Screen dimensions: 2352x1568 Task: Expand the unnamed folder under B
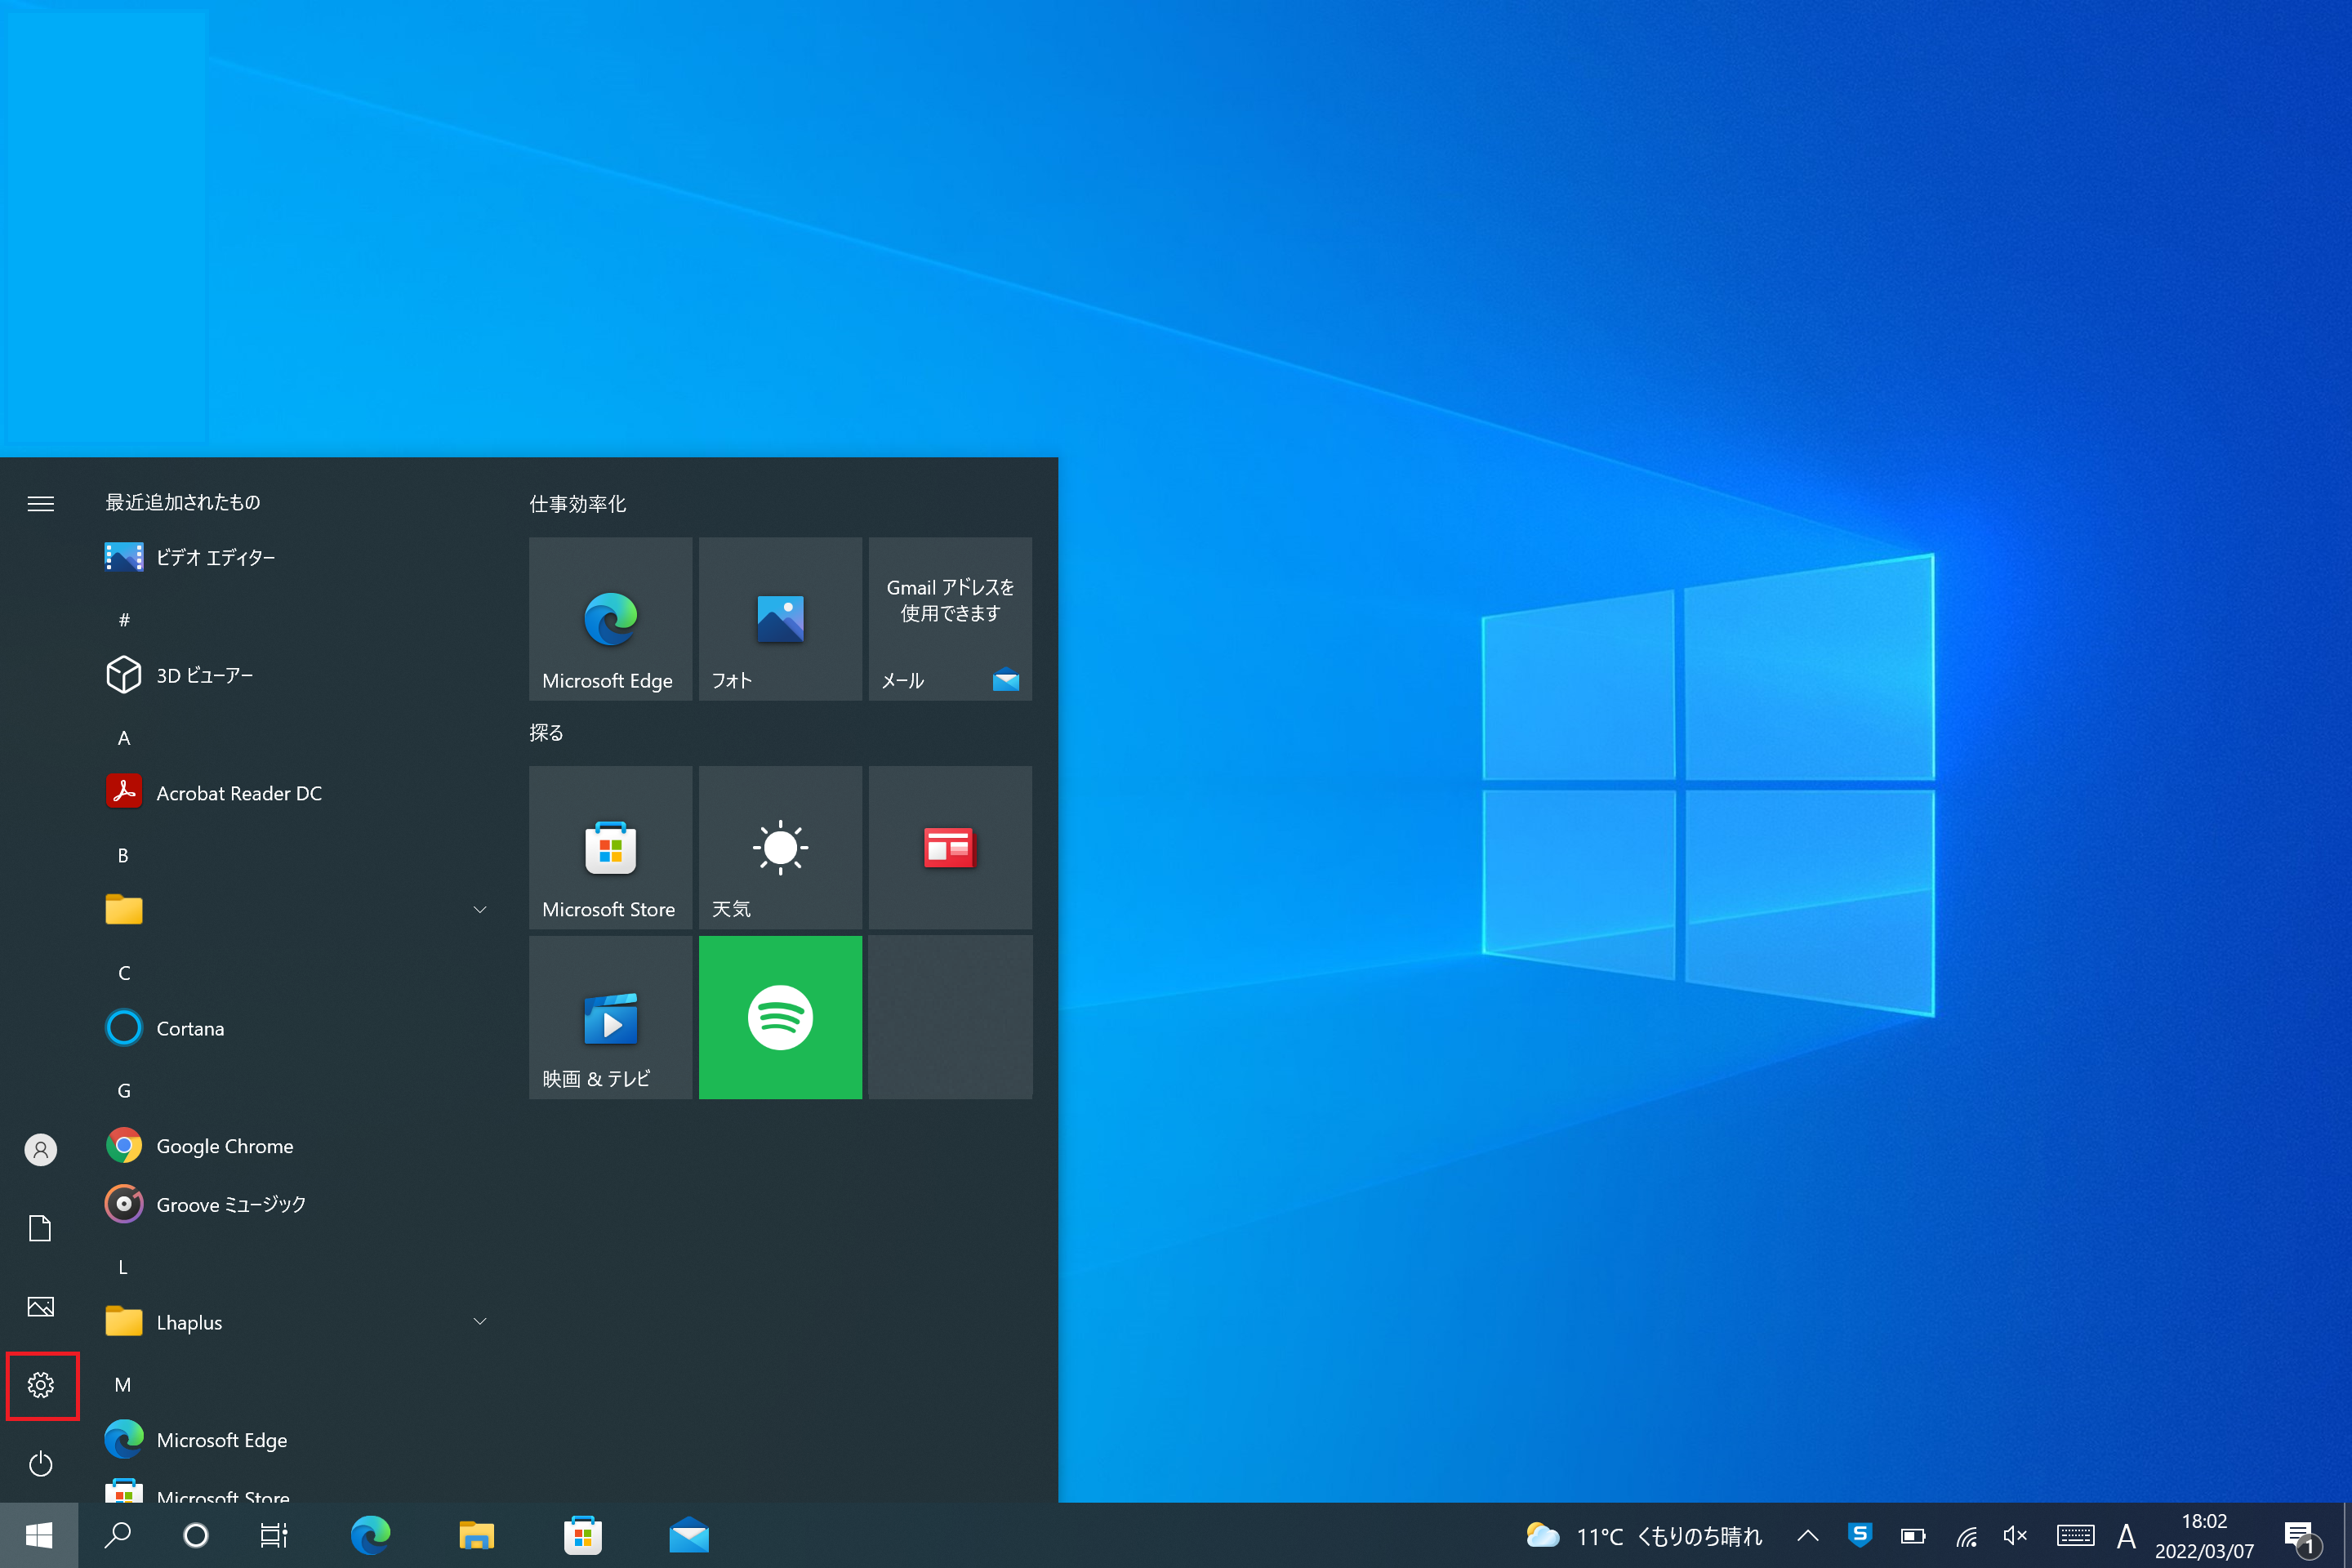click(297, 910)
